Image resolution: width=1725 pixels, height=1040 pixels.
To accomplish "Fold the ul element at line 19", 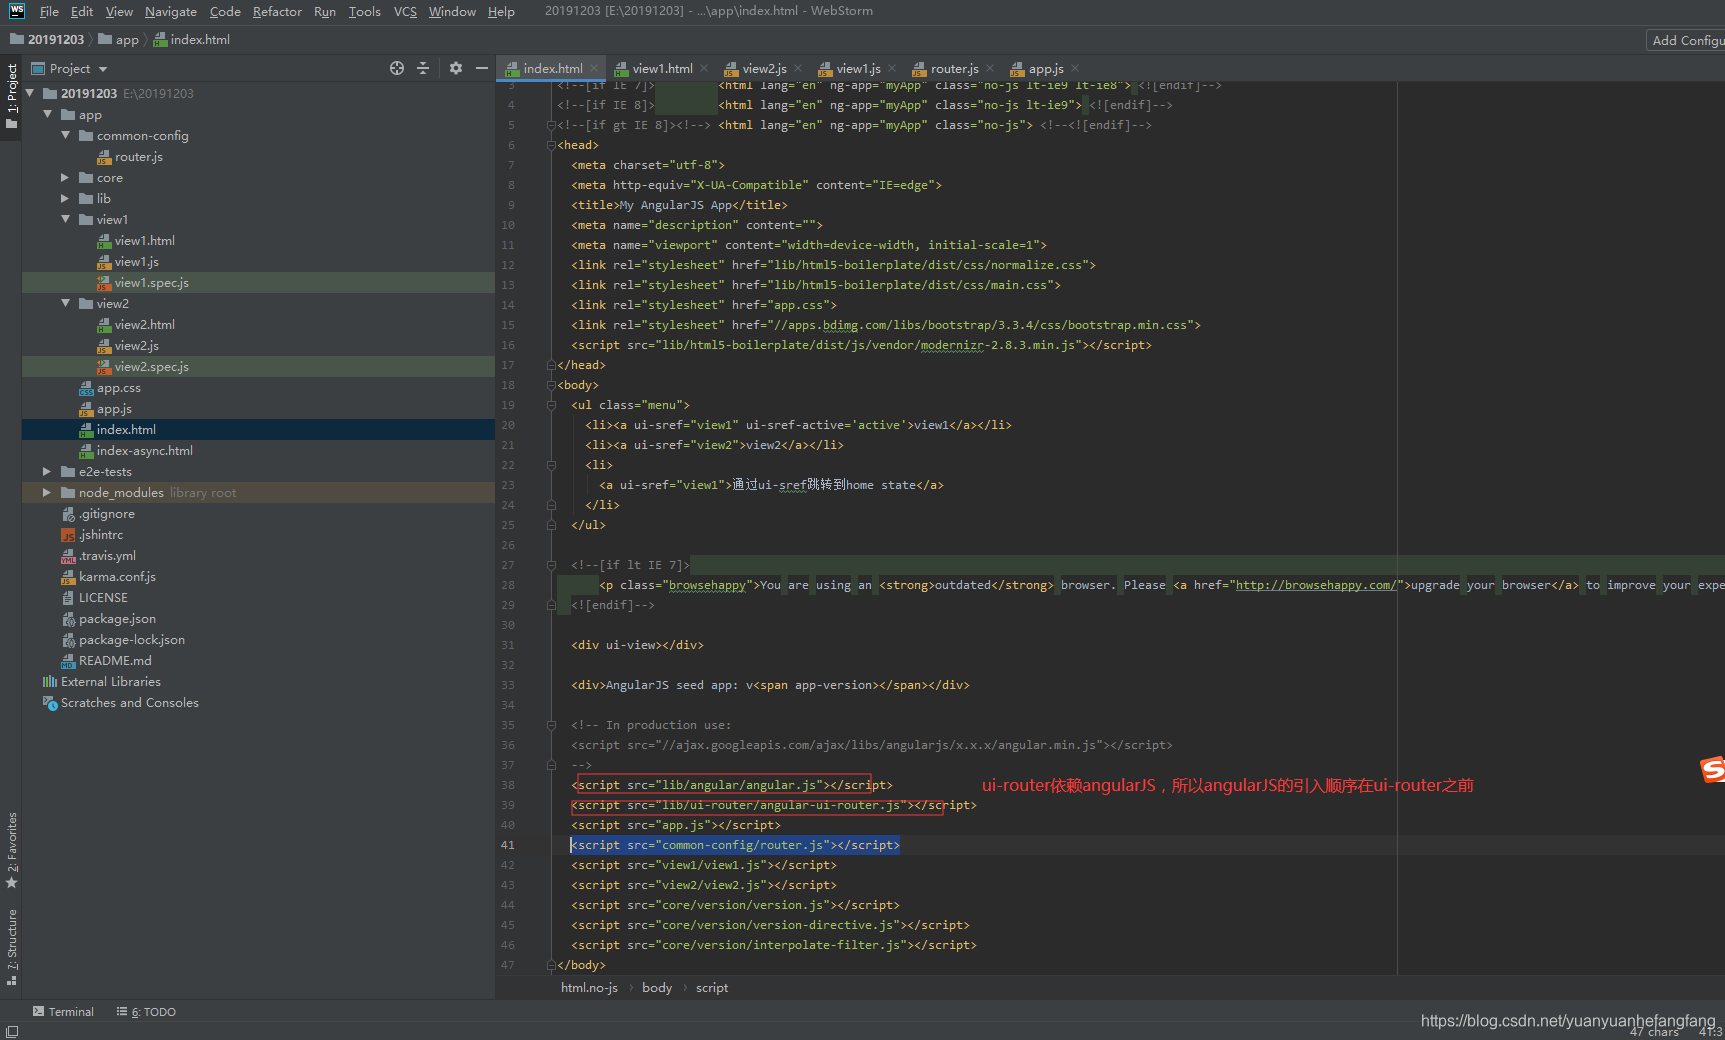I will 550,405.
